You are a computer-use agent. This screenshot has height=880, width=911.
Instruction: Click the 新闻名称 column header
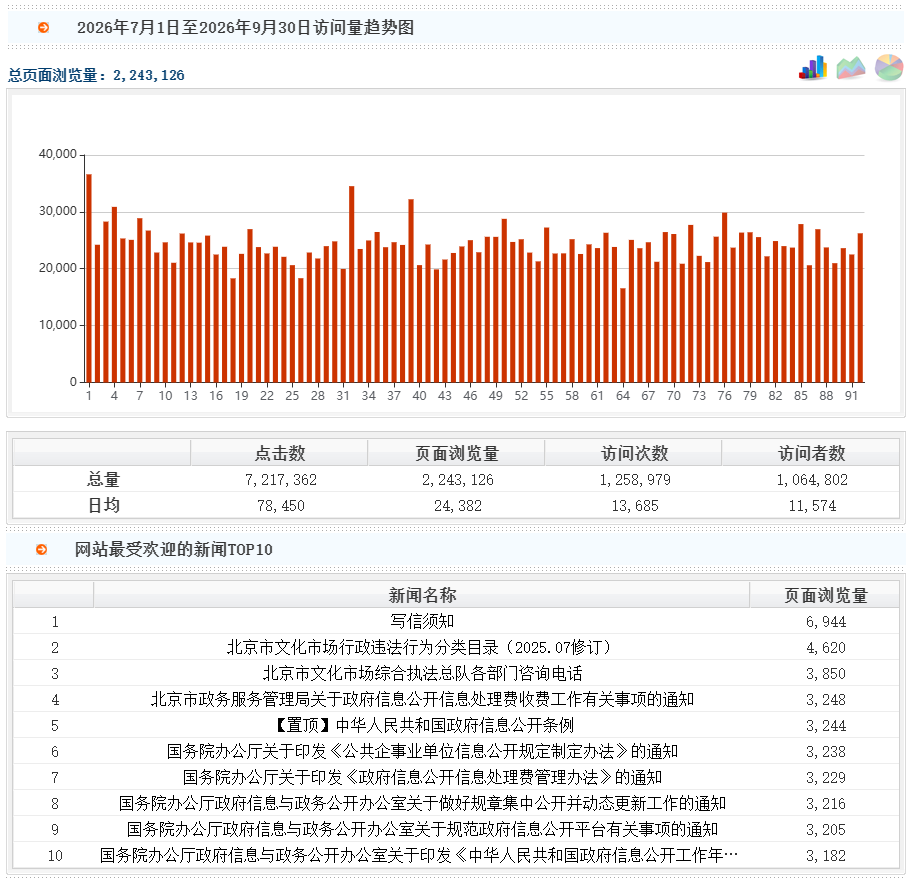(422, 595)
